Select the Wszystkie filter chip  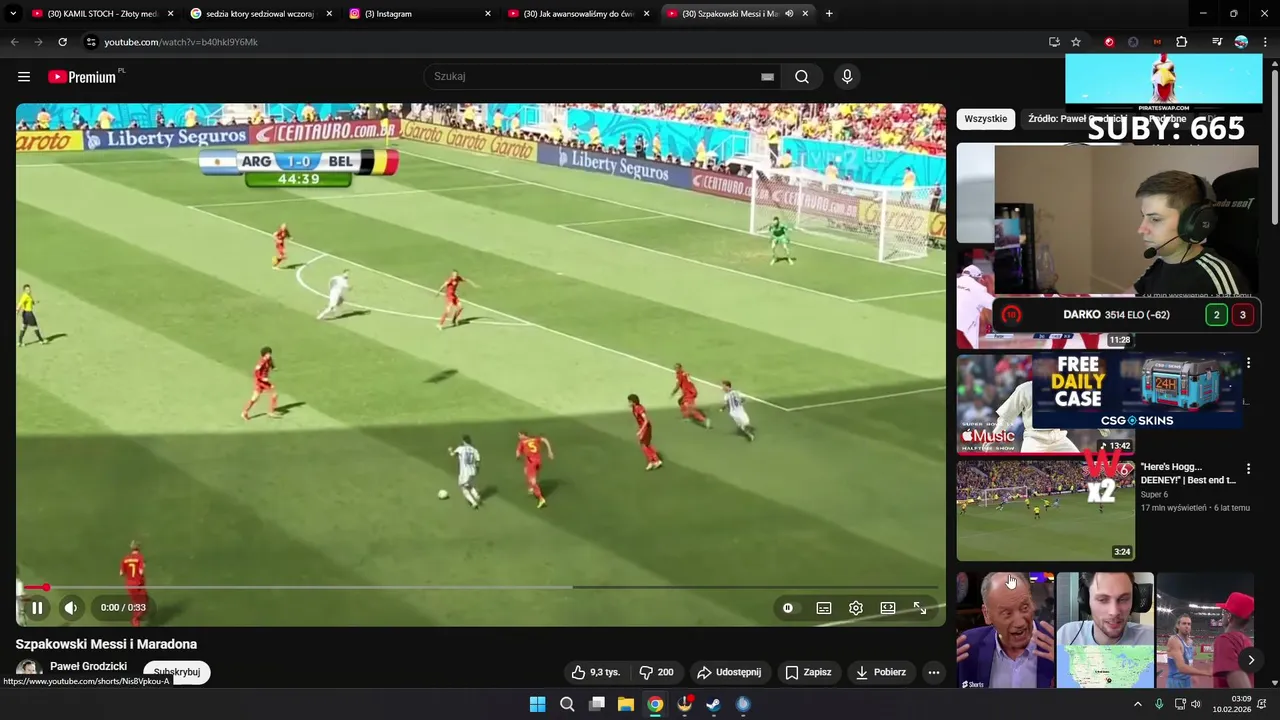(986, 118)
